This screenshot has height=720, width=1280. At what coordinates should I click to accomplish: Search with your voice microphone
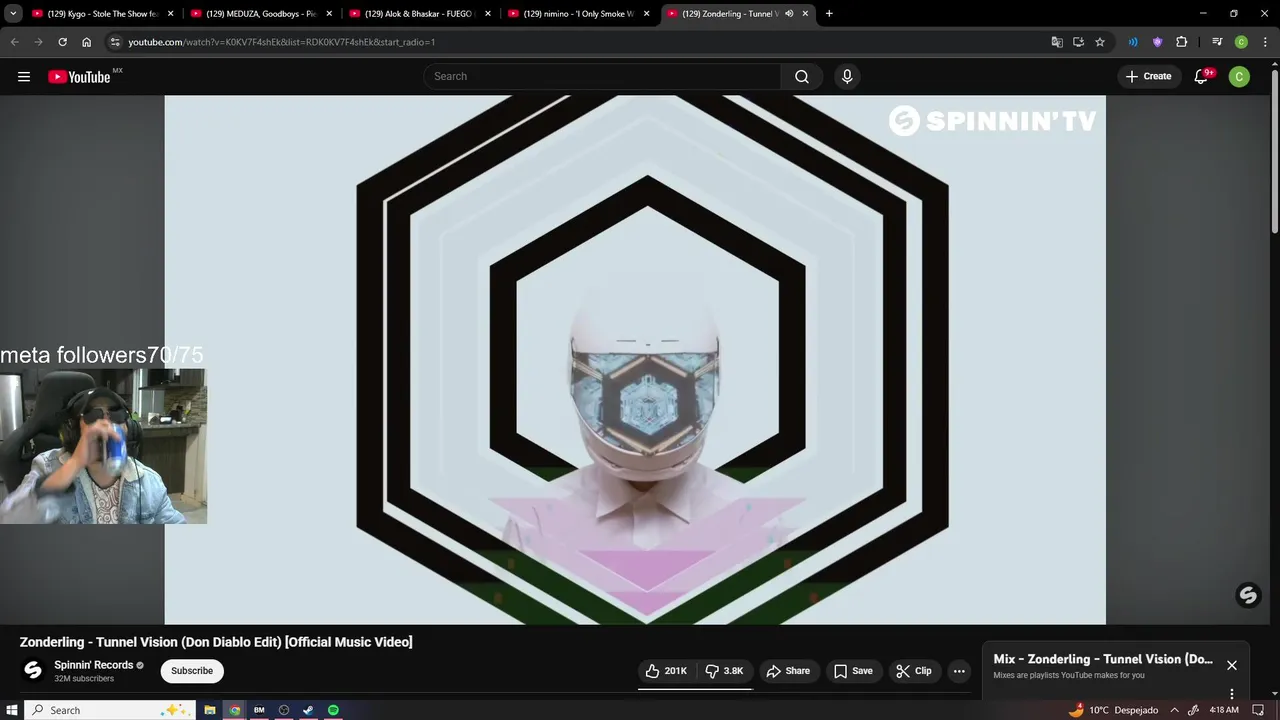tap(847, 77)
